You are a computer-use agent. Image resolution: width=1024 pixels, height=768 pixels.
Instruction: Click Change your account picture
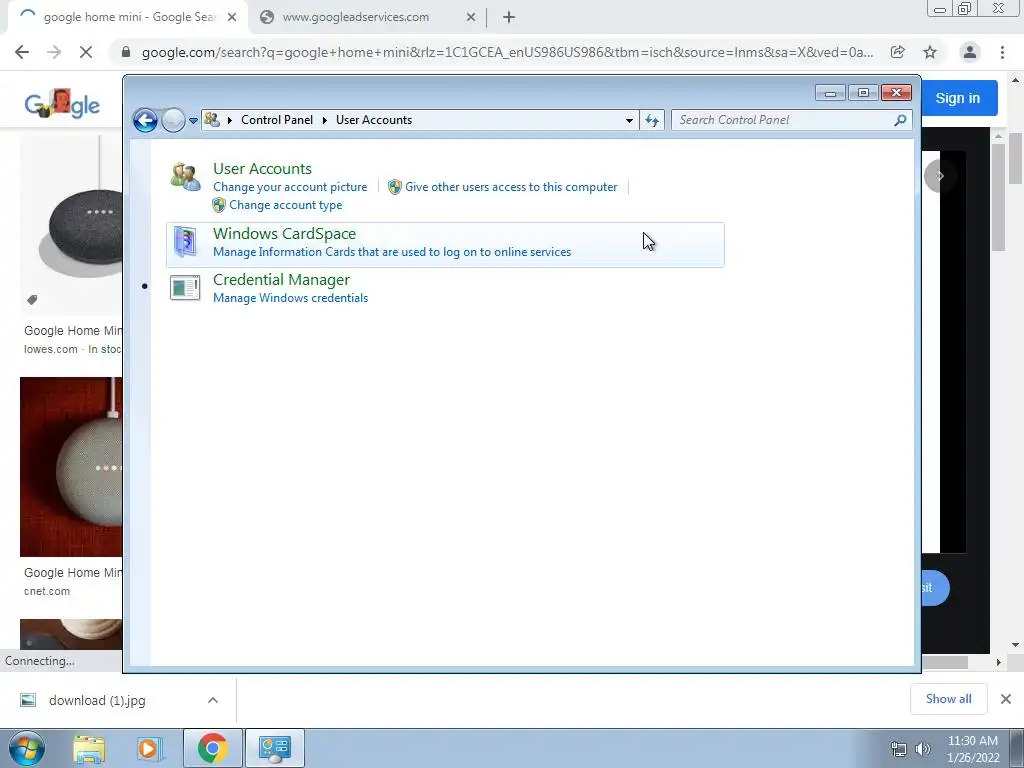point(290,187)
